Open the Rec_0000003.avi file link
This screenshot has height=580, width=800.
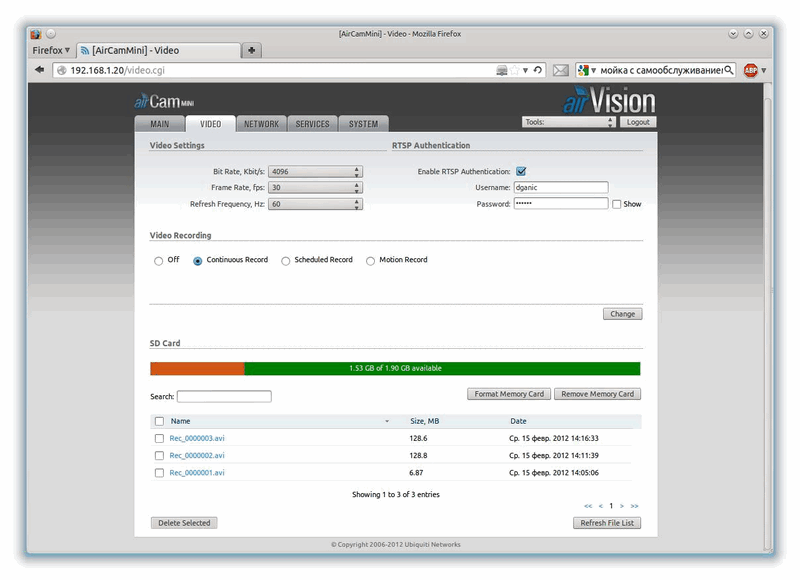click(197, 438)
